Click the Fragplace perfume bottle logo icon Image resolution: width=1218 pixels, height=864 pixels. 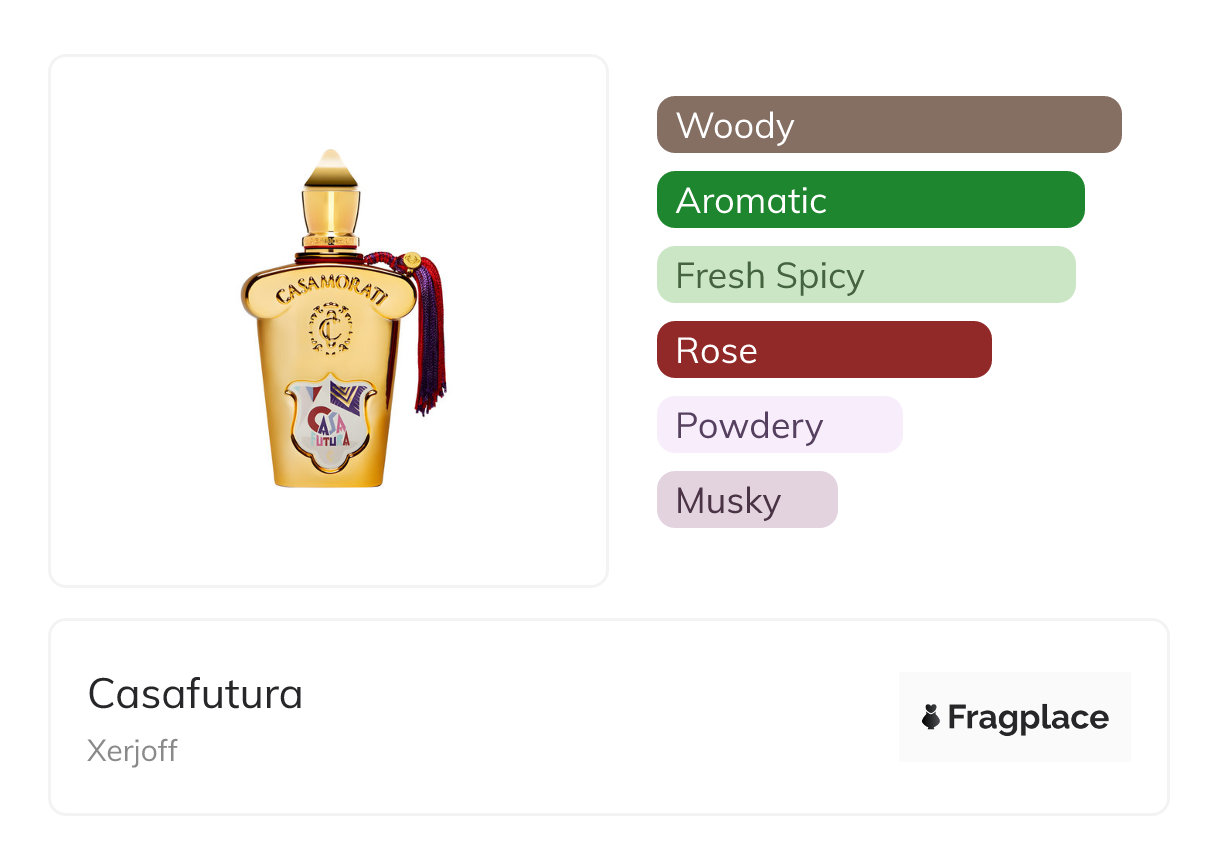(x=931, y=717)
